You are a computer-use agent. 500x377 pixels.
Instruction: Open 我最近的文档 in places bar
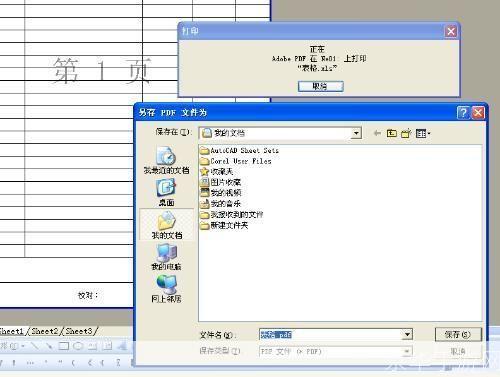coord(166,160)
